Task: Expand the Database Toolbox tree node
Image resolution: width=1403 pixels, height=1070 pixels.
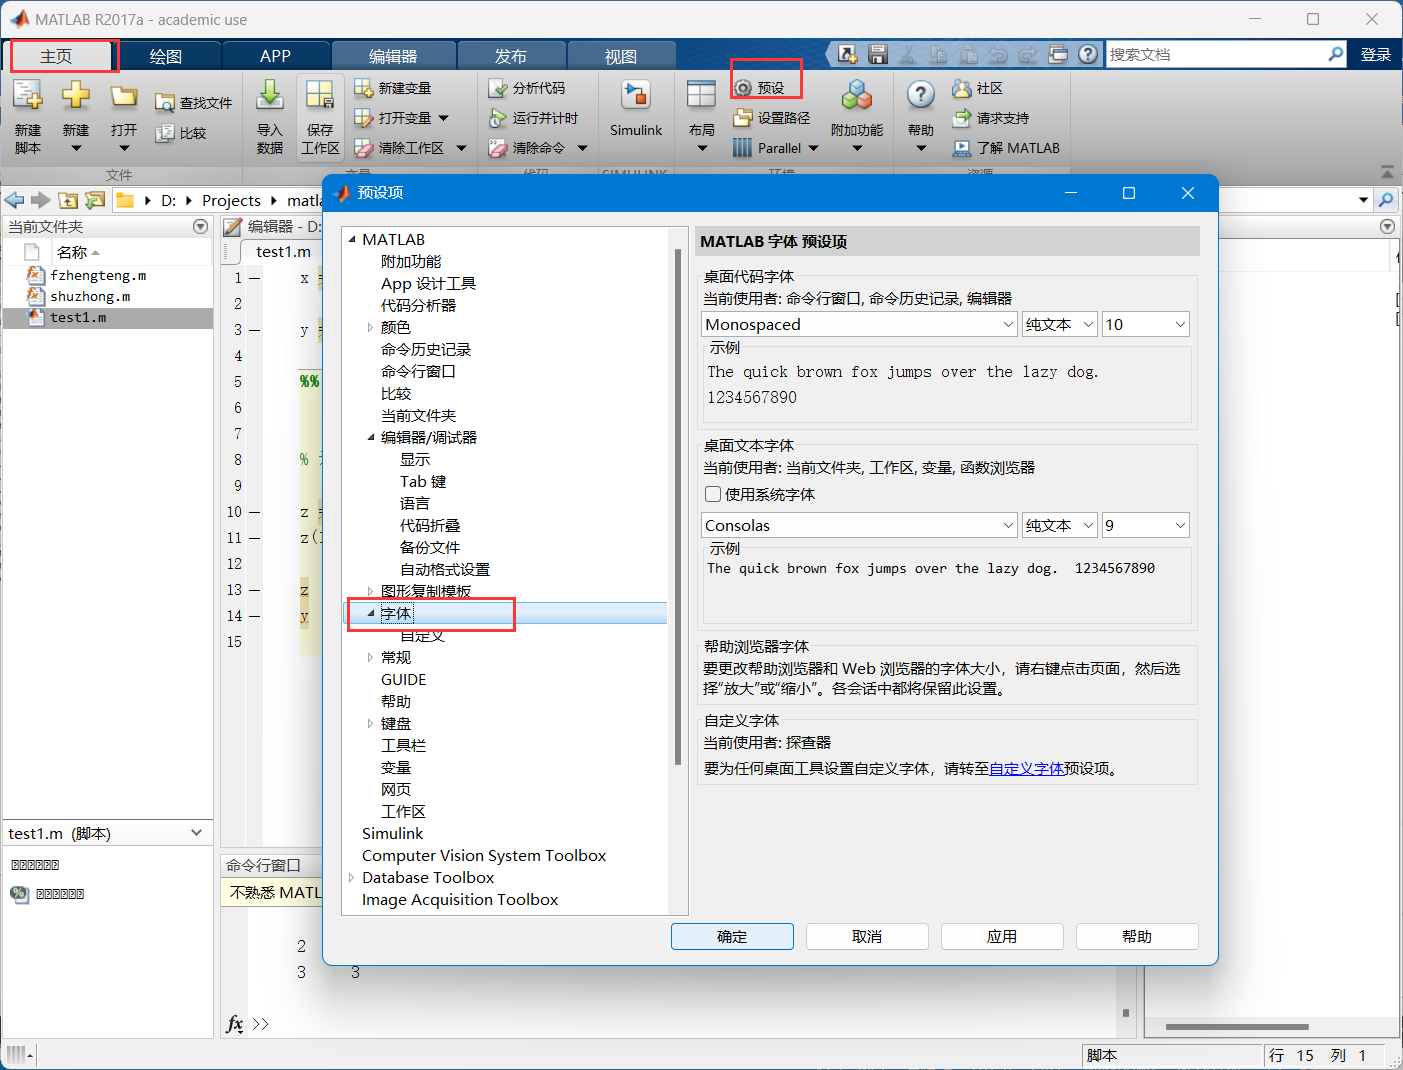Action: [351, 878]
